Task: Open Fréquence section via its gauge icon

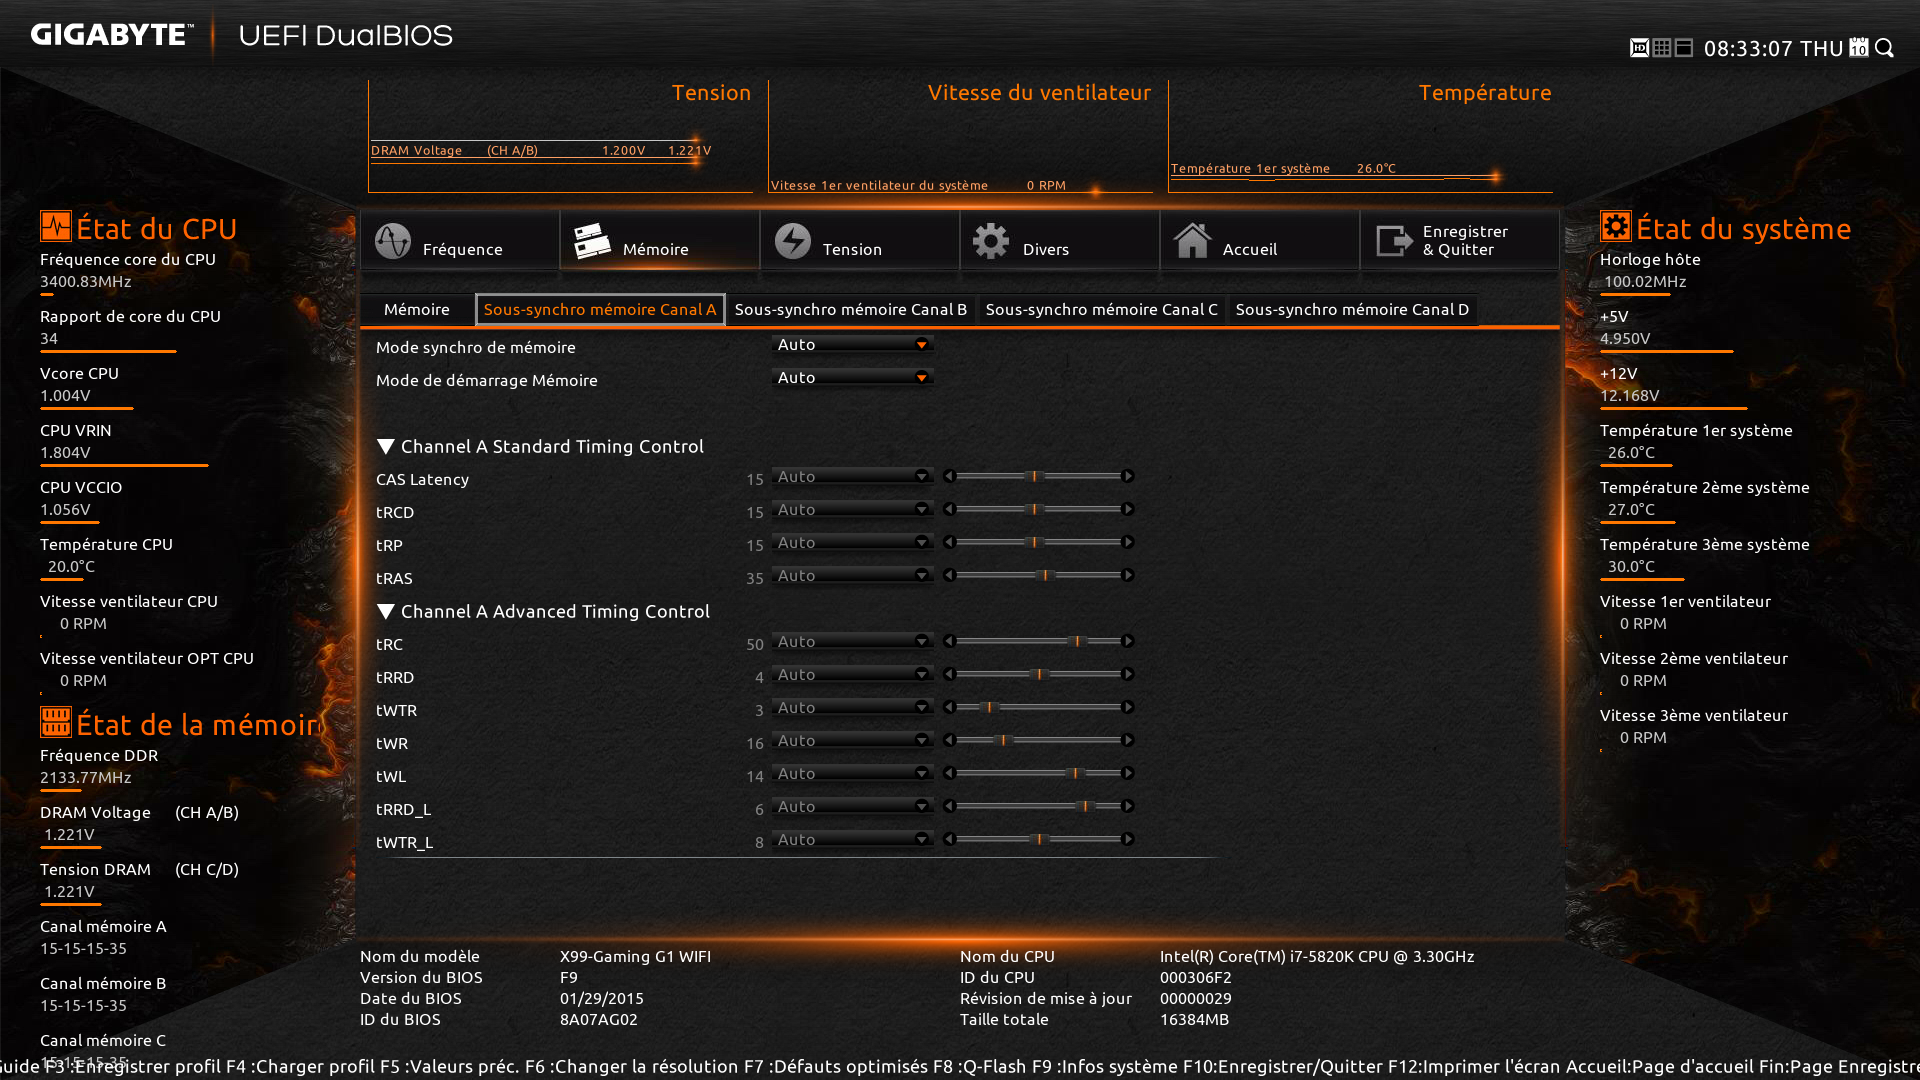Action: (x=393, y=241)
